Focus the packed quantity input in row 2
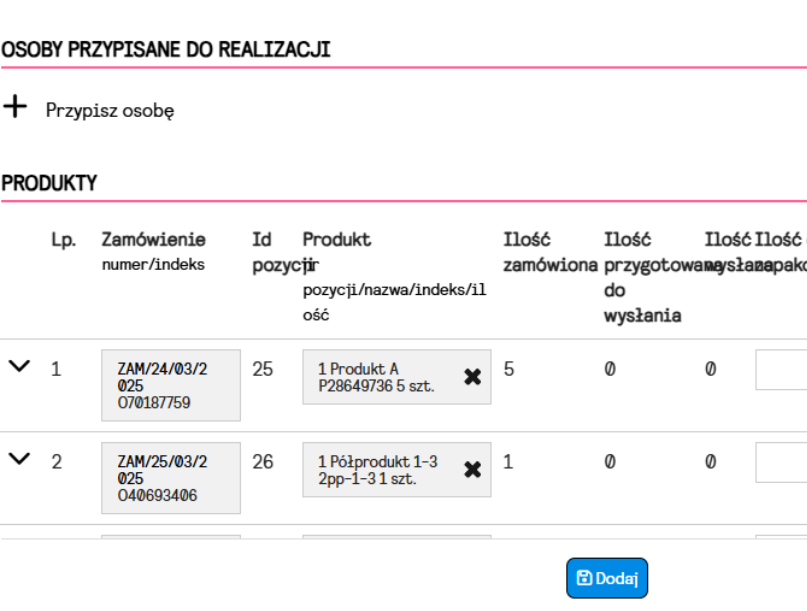Viewport: 807px width, 611px height. point(782,463)
